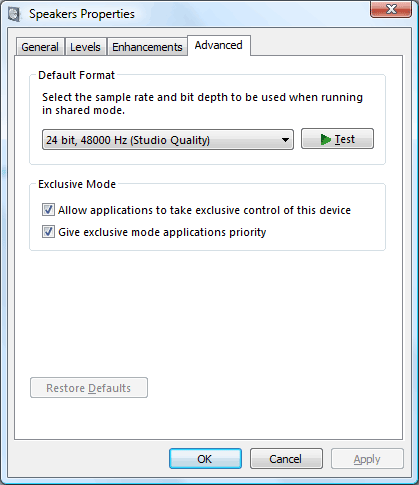The width and height of the screenshot is (419, 485).
Task: Click Restore Defaults button
Action: pyautogui.click(x=89, y=388)
